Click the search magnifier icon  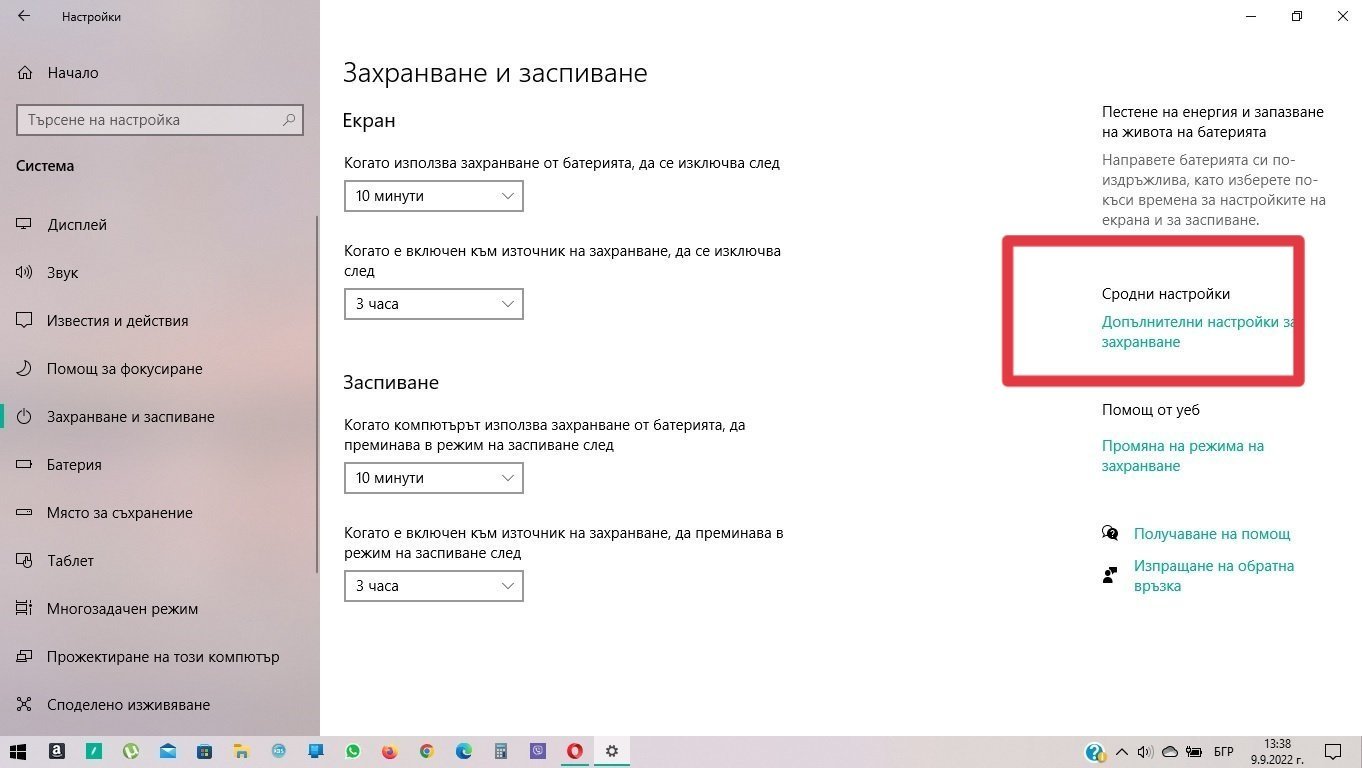click(289, 120)
